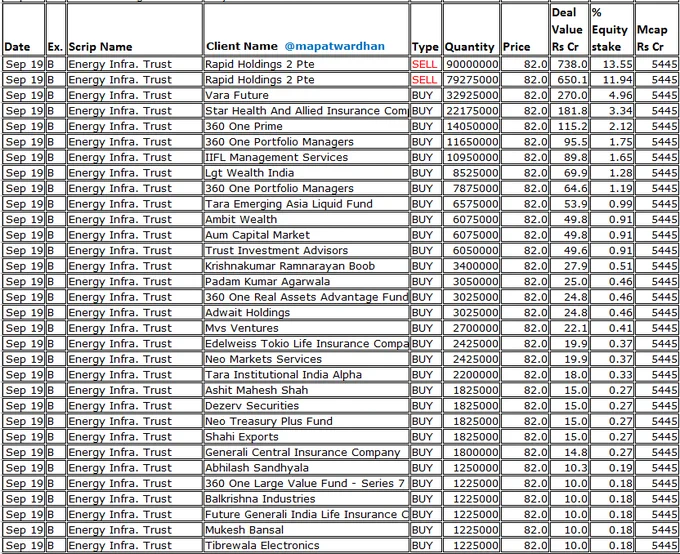Click equity stake cell 11.94
This screenshot has width=680, height=554.
click(x=612, y=80)
